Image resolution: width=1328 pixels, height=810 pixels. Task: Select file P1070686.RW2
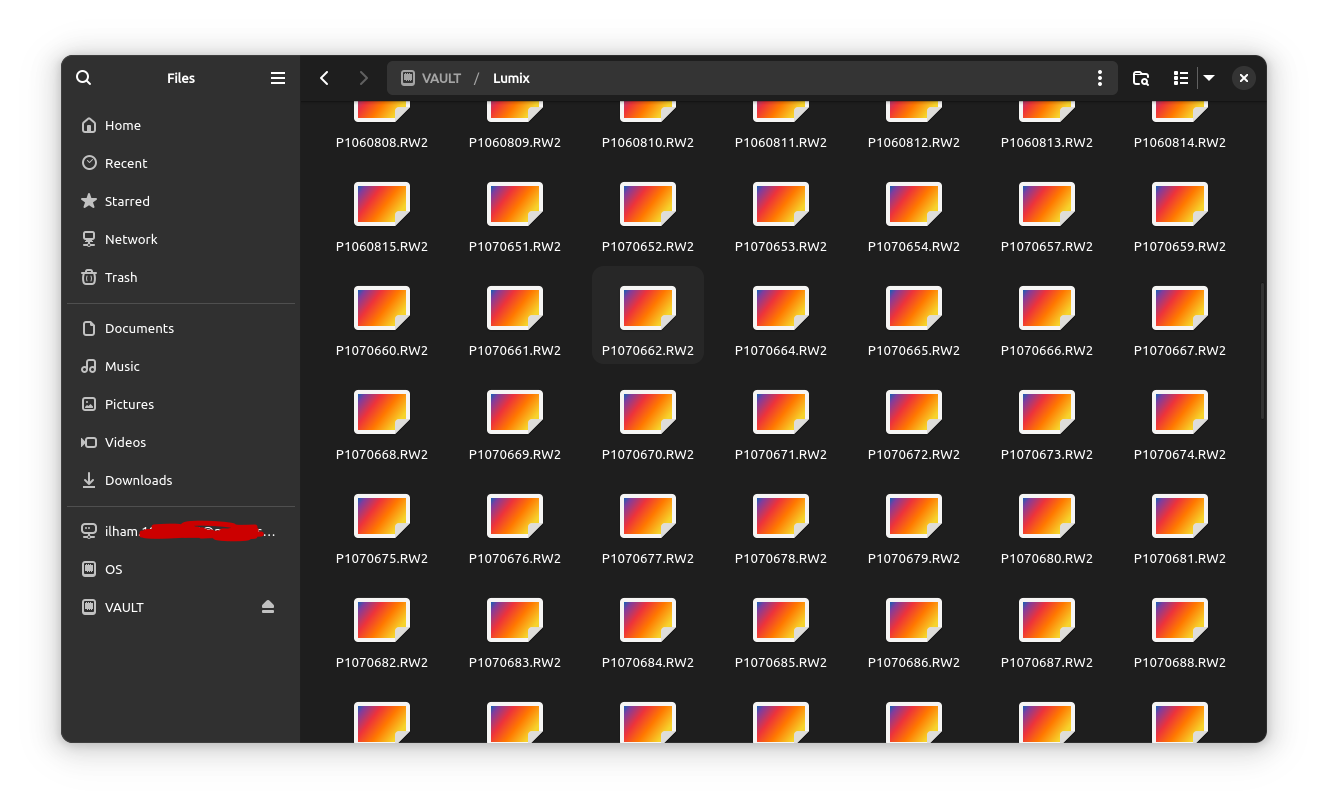click(914, 633)
